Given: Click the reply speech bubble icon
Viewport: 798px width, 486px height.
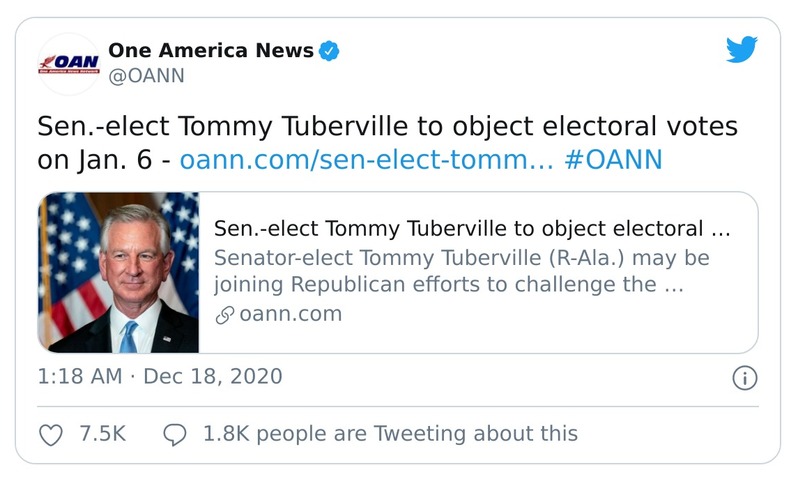Looking at the screenshot, I should click(175, 434).
